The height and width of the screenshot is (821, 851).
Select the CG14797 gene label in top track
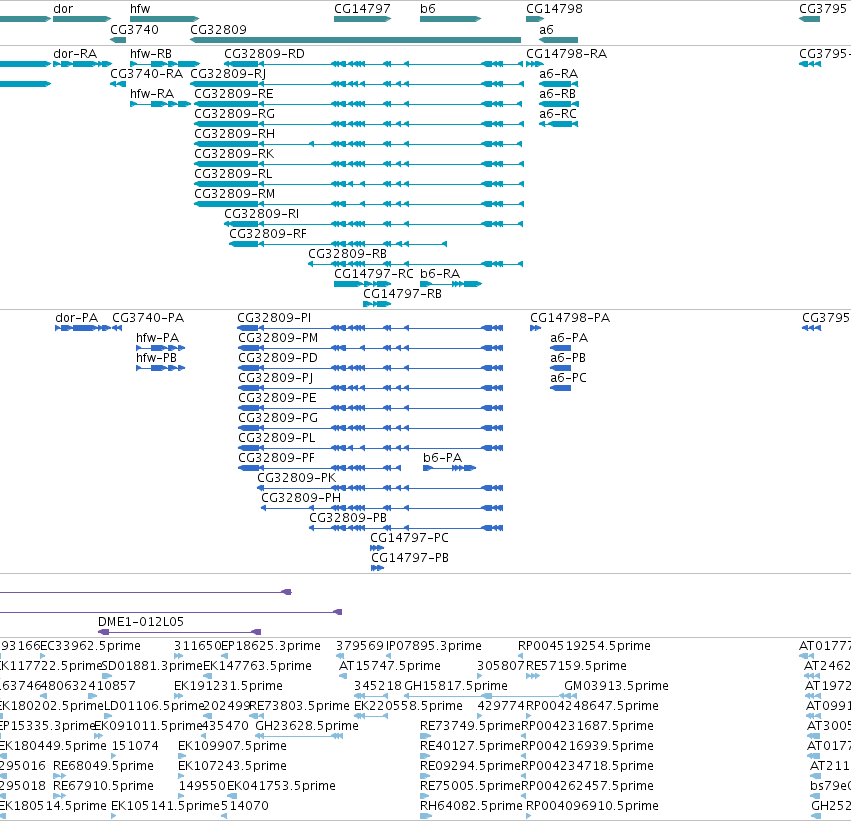[x=362, y=9]
